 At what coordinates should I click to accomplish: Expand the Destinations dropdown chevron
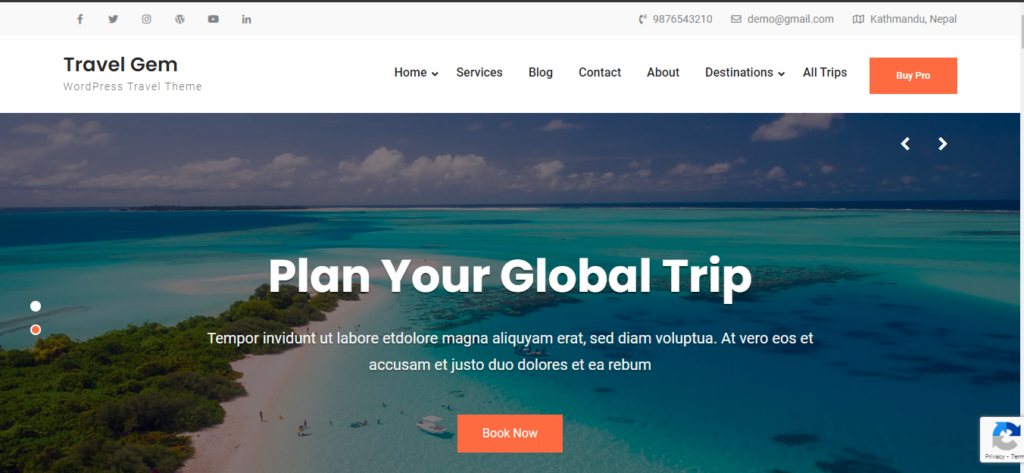coord(781,74)
